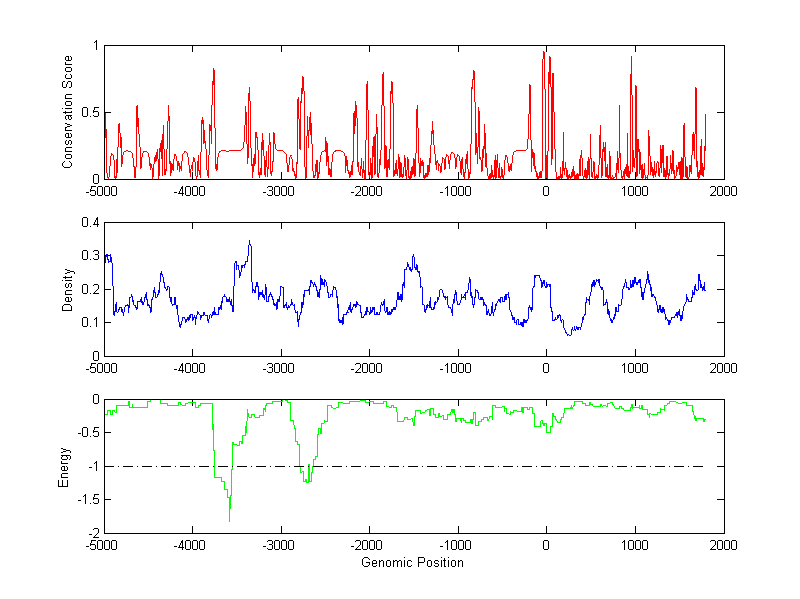Screen dimensions: 800x599
Task: Click the deepest green energy minimum near -3500
Action: point(230,519)
